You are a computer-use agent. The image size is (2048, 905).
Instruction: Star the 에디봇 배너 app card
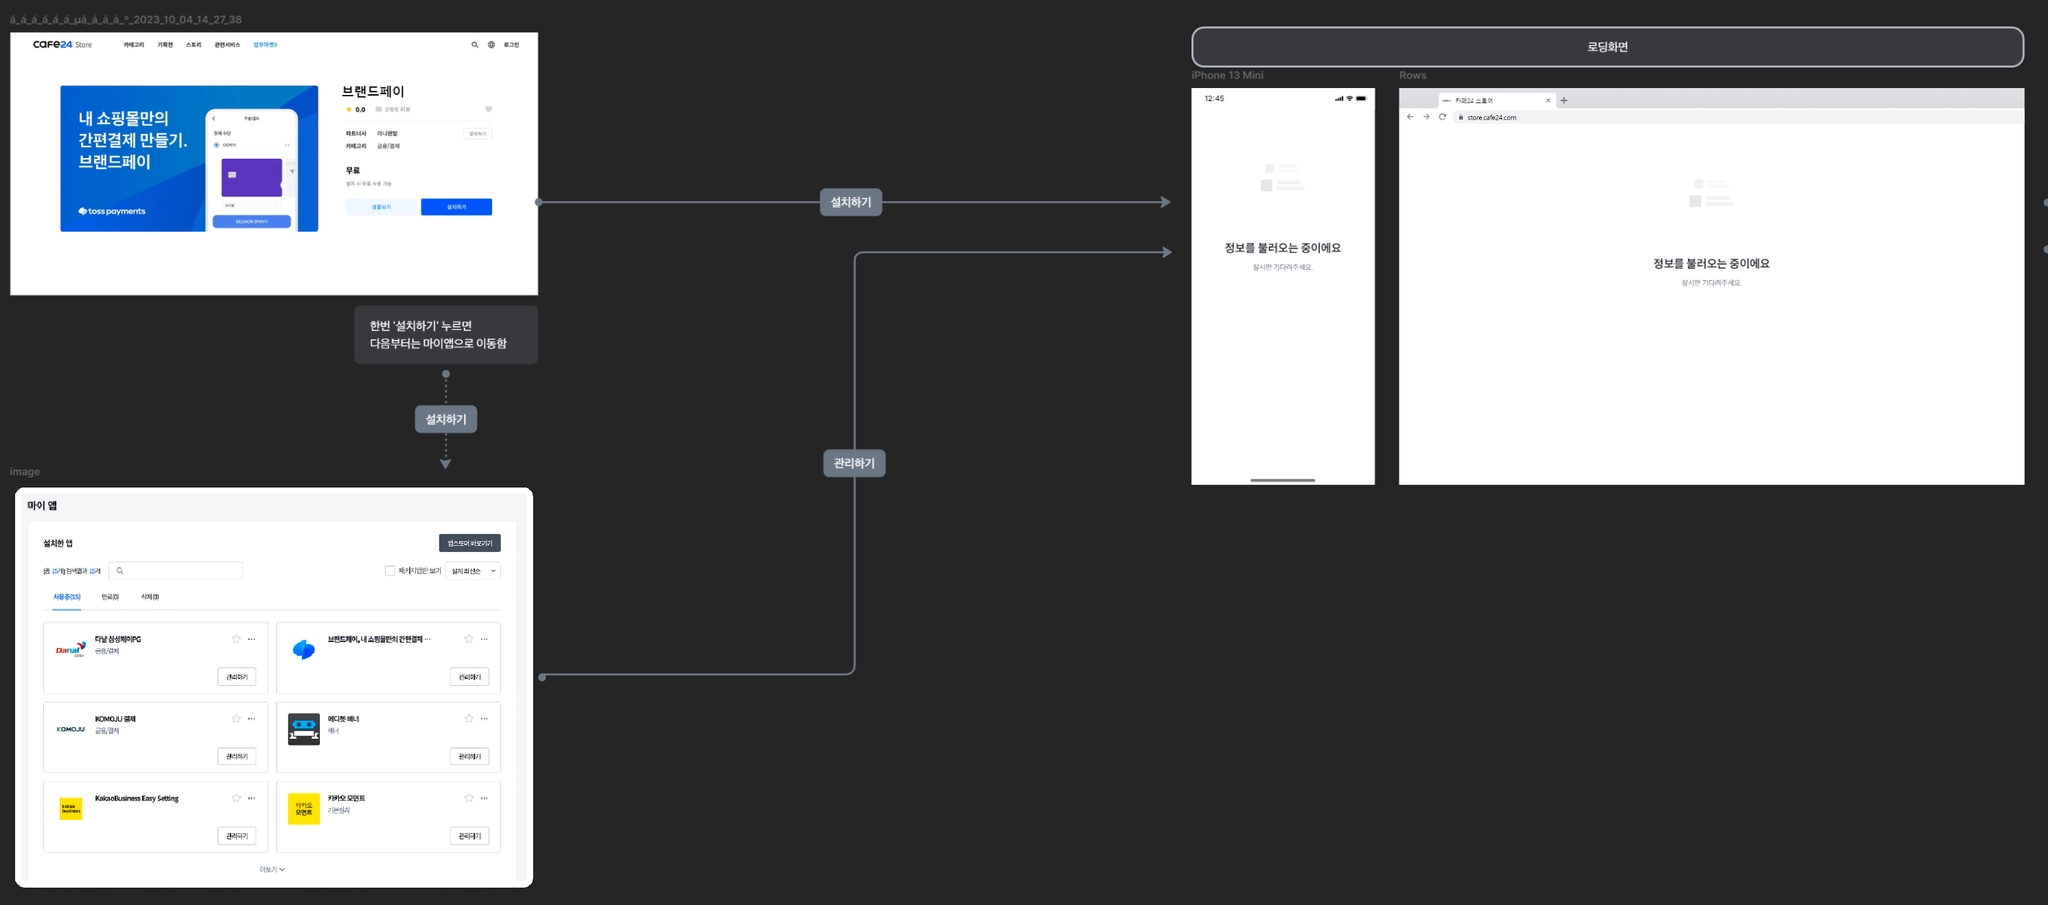(469, 718)
